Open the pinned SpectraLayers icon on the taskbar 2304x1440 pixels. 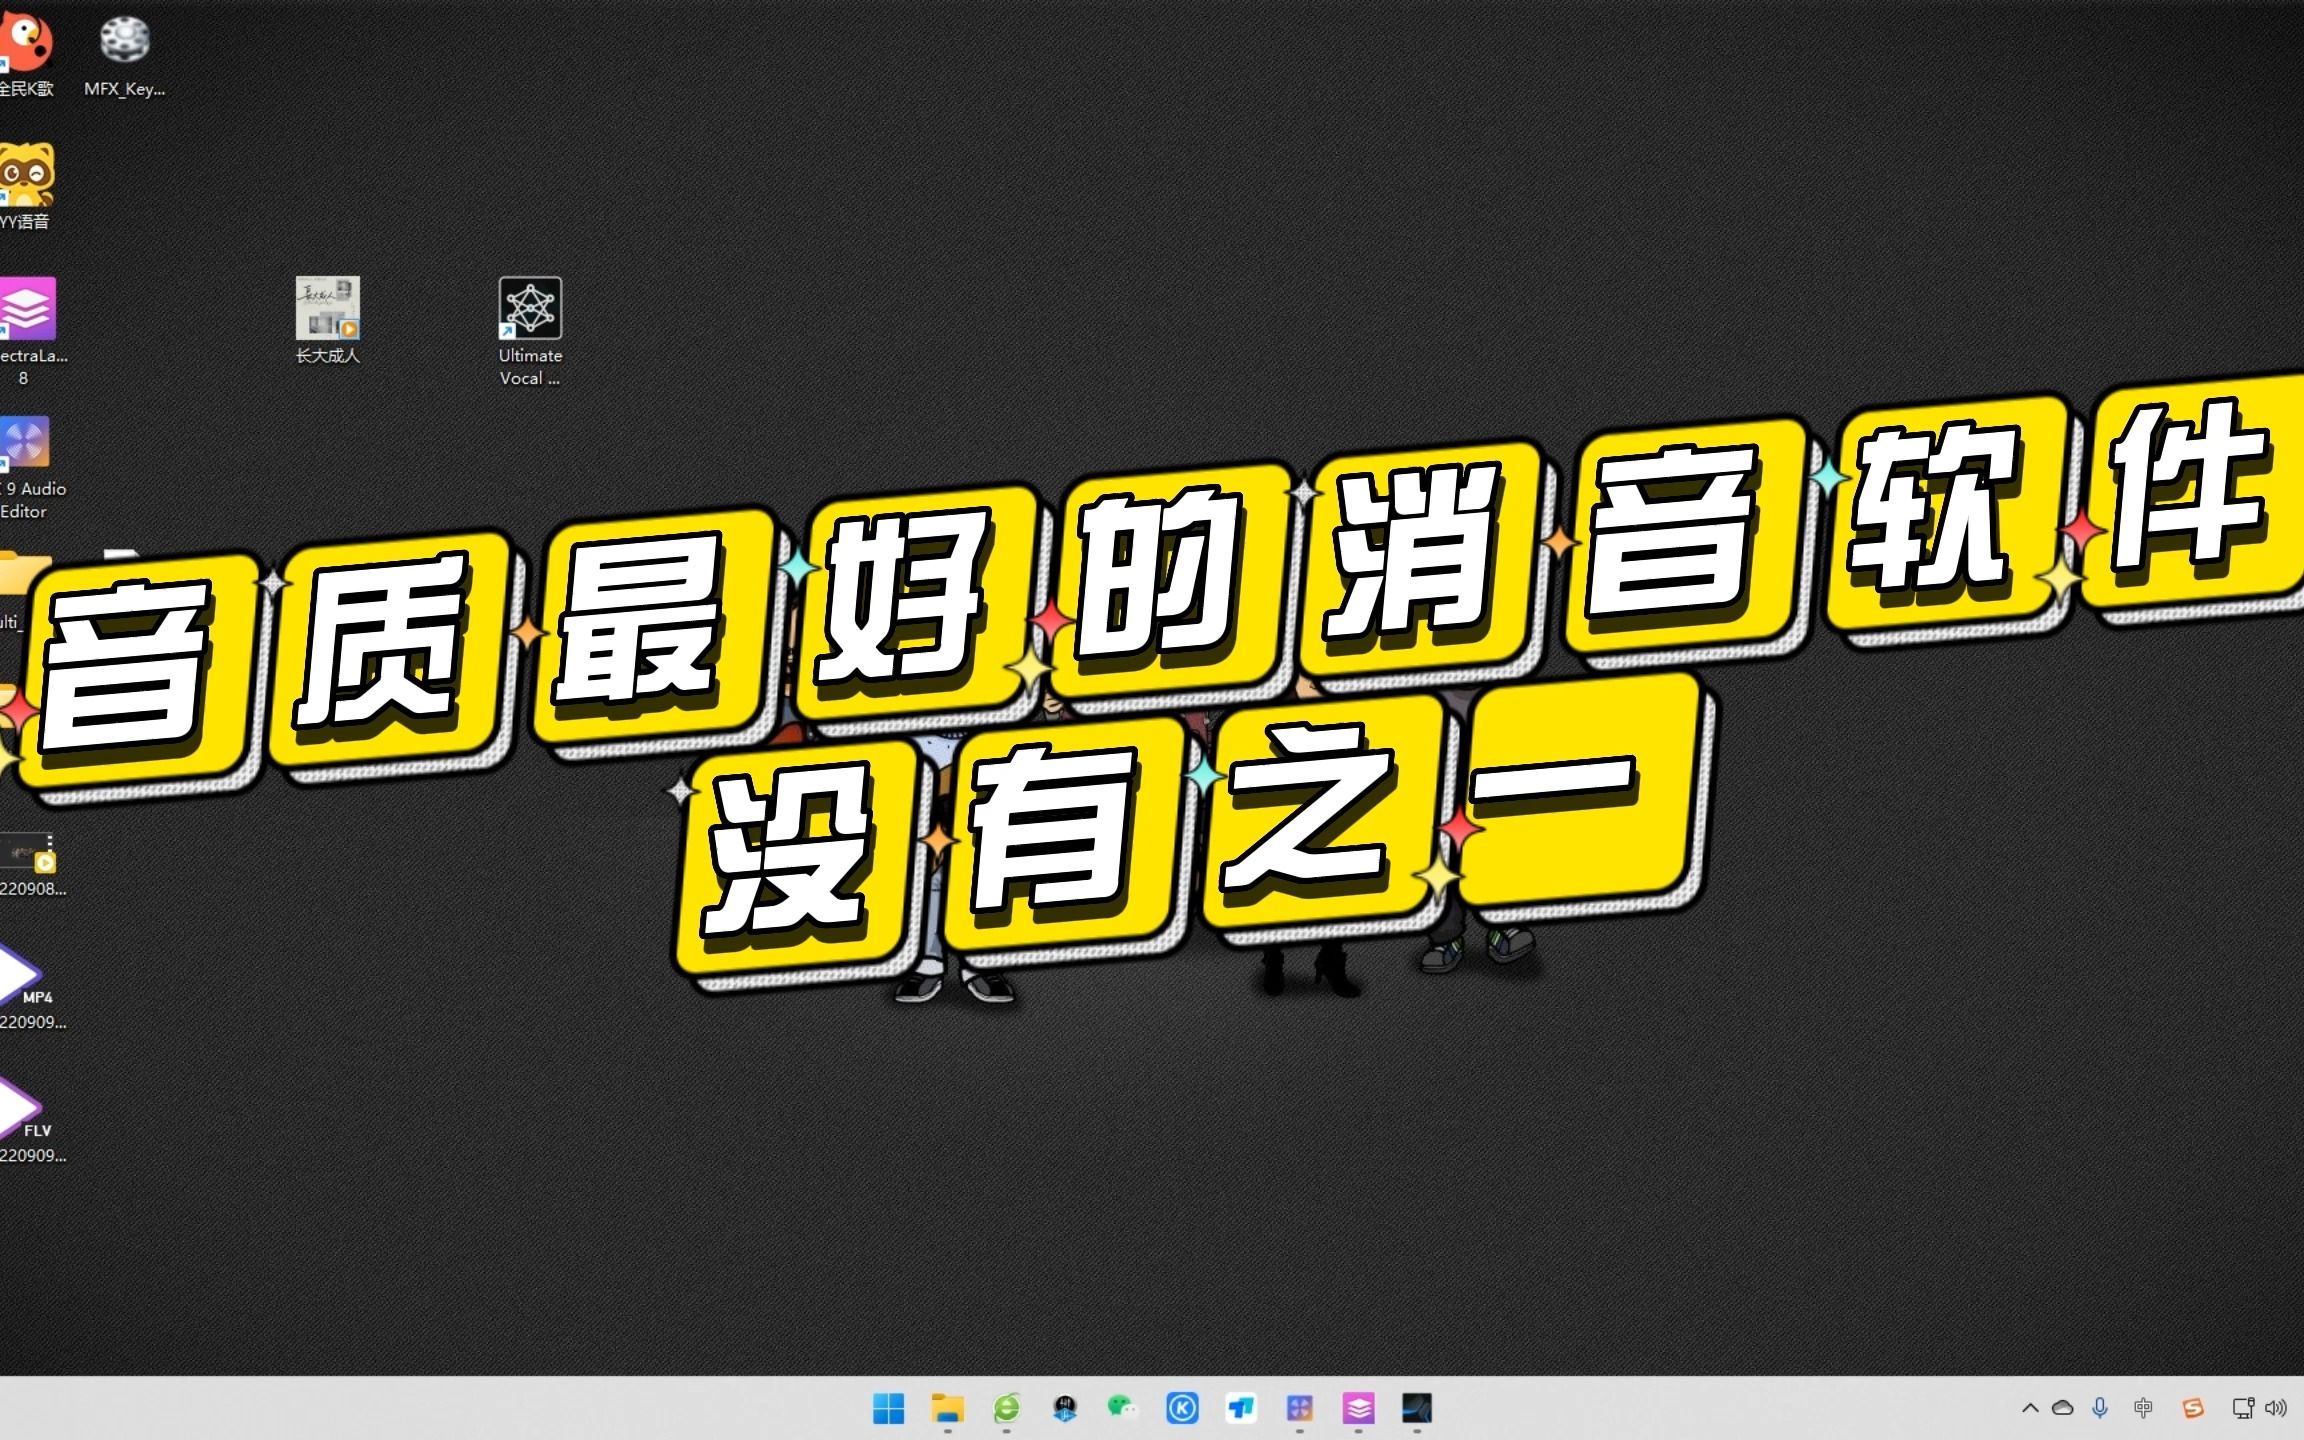click(1359, 1409)
